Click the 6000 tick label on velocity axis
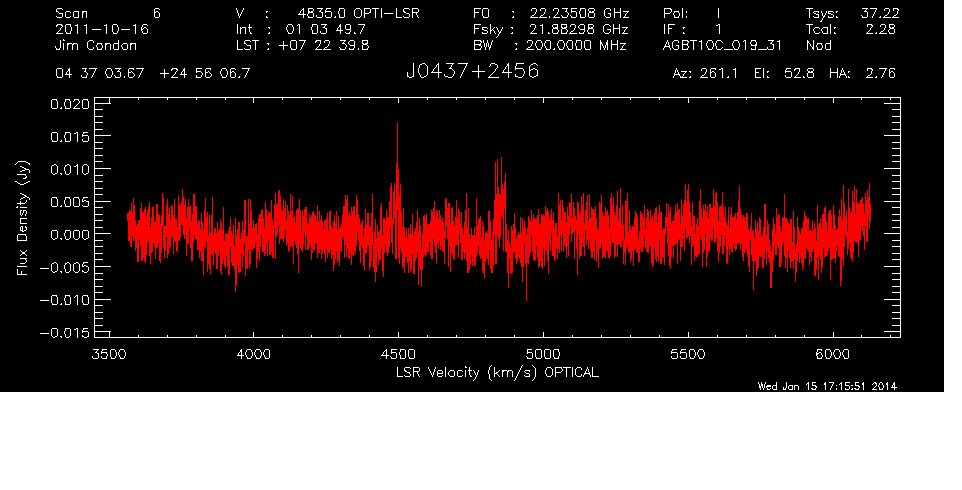Image resolution: width=962 pixels, height=490 pixels. click(830, 354)
